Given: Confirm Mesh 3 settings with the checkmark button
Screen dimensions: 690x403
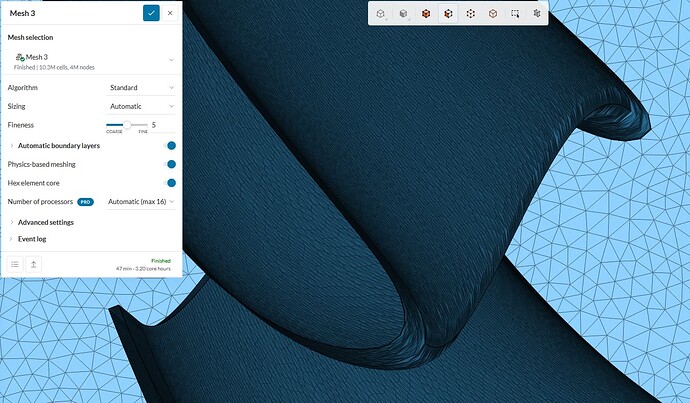Looking at the screenshot, I should coord(151,13).
